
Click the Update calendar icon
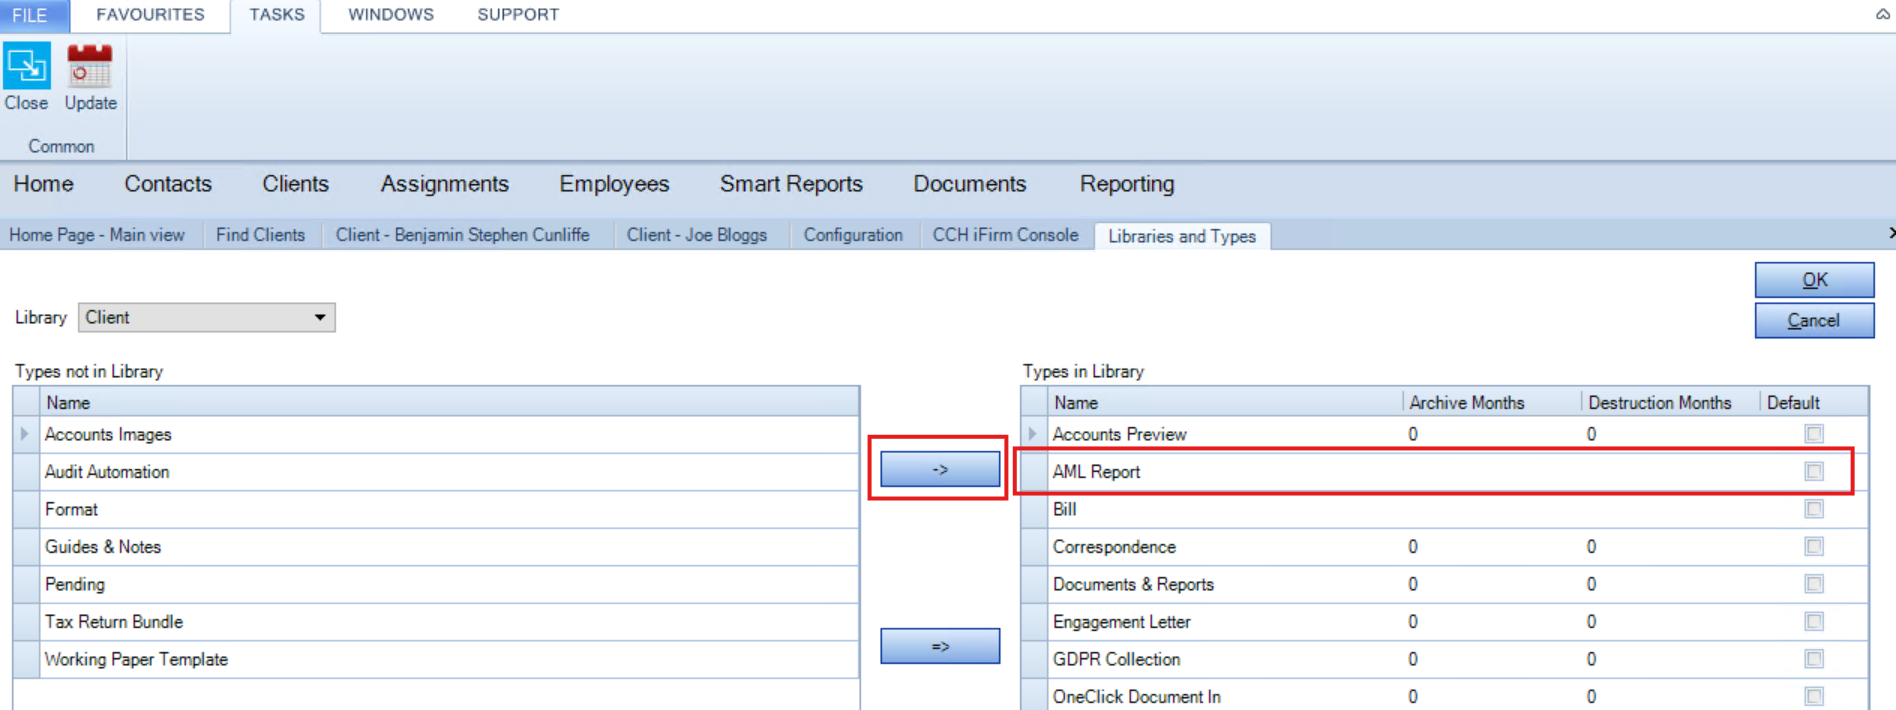pos(90,66)
